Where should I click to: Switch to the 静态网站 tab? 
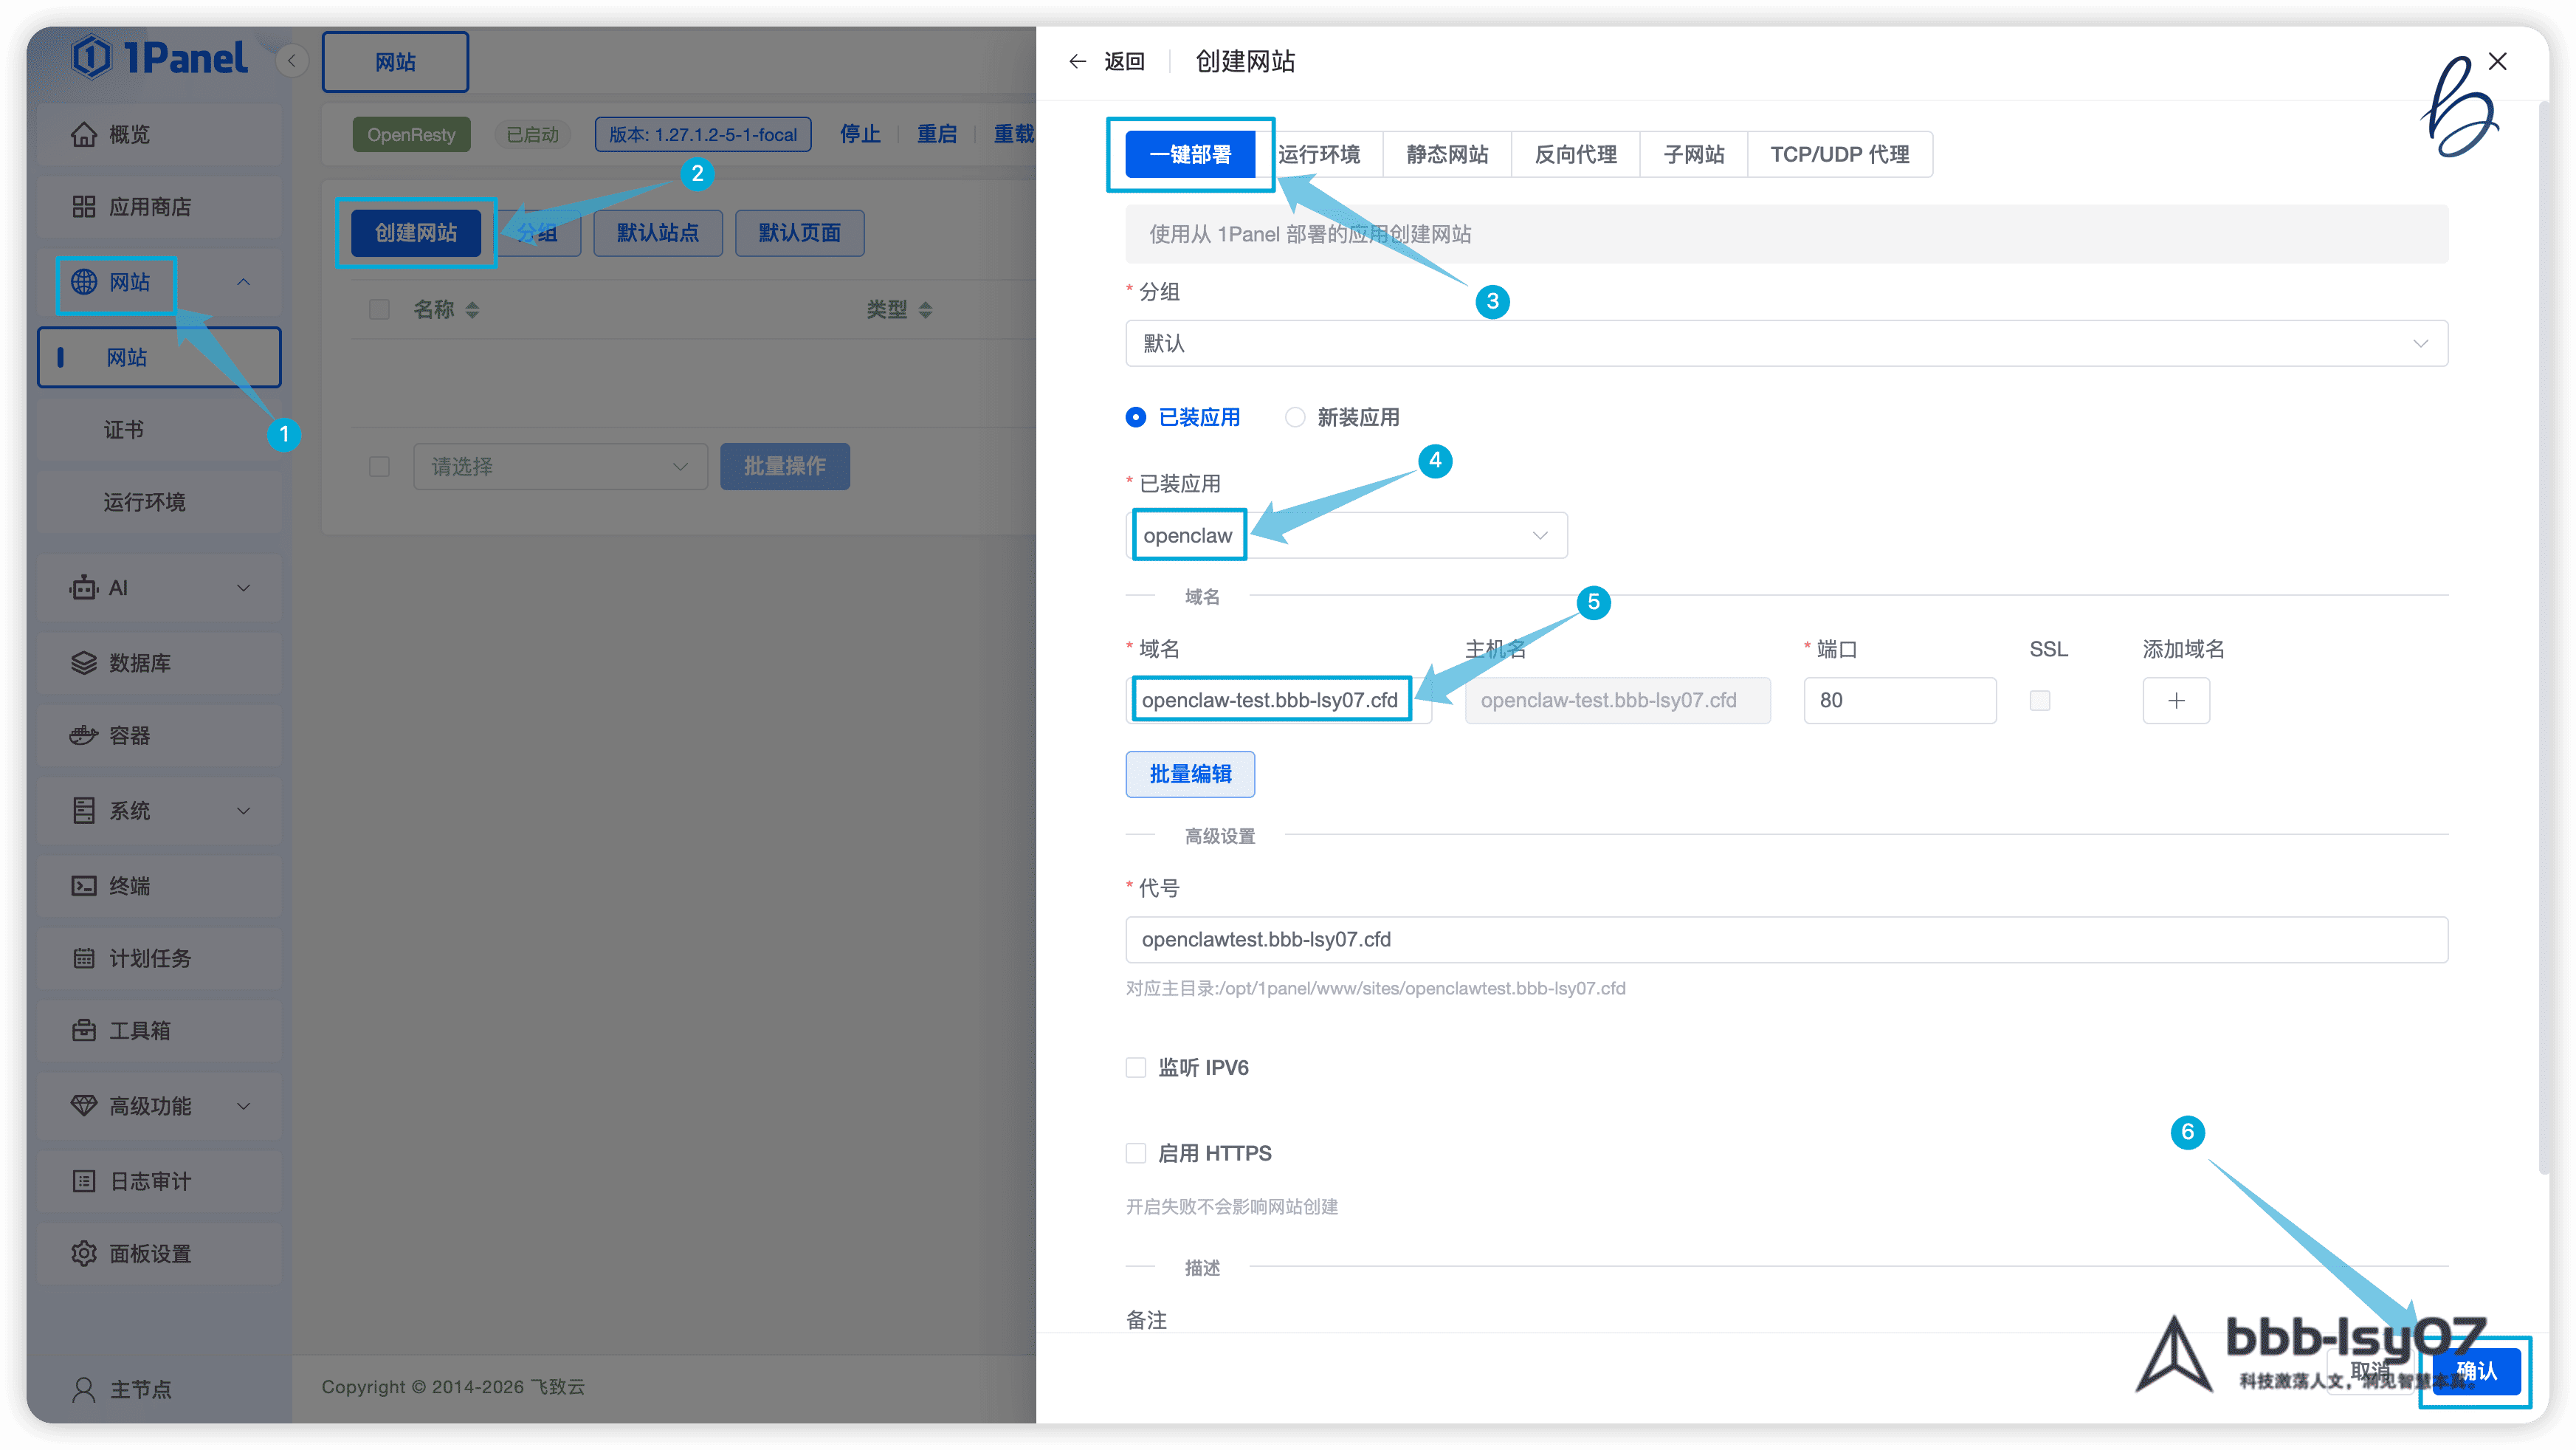tap(1447, 155)
